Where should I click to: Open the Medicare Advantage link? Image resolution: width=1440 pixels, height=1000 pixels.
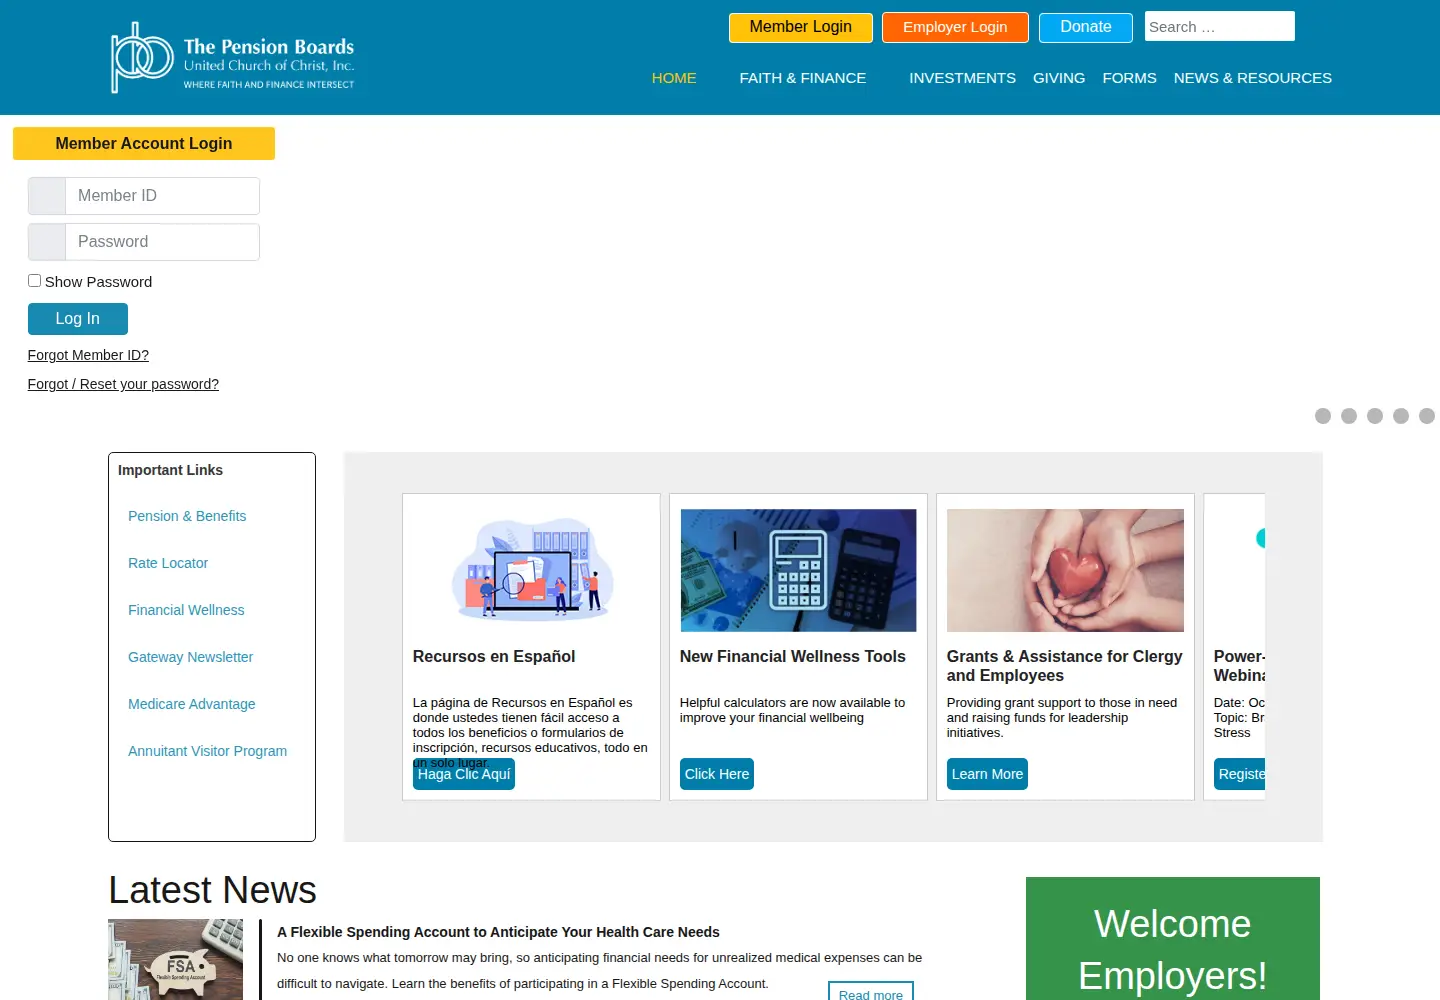pos(192,704)
